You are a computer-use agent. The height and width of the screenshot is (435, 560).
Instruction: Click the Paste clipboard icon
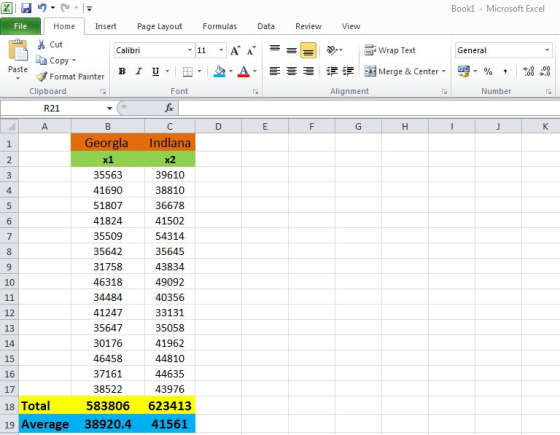pyautogui.click(x=18, y=50)
